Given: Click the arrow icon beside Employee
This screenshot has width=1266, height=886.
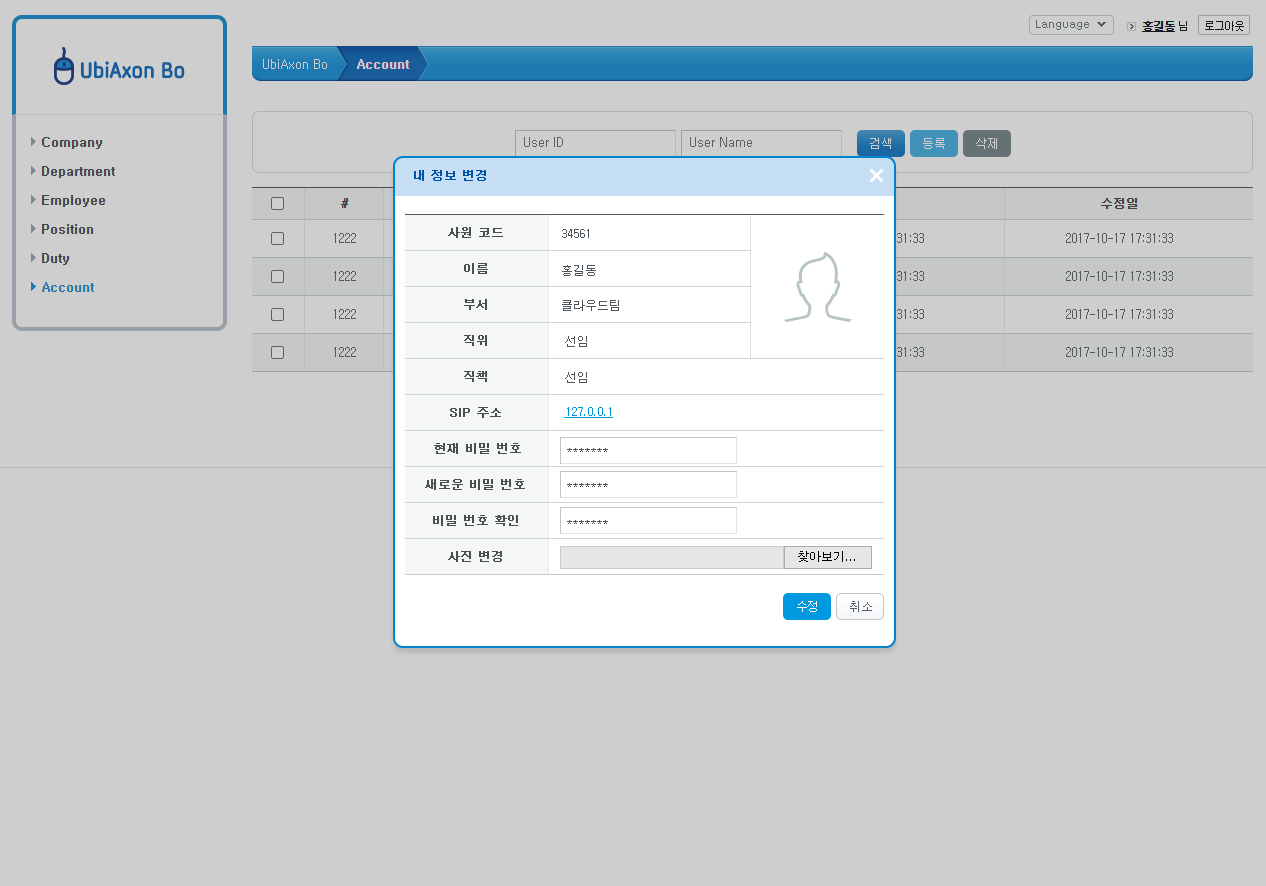Looking at the screenshot, I should 33,200.
